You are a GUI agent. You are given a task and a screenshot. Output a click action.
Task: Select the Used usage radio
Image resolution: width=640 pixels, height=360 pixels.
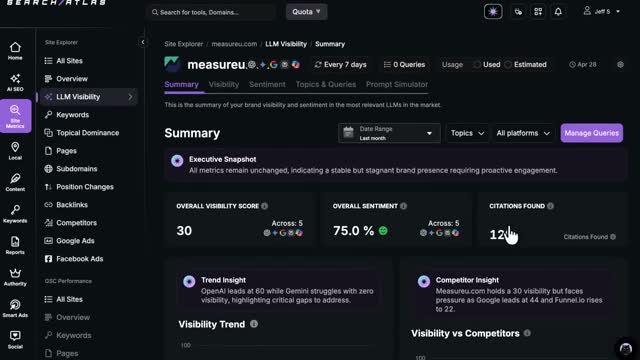[477, 64]
